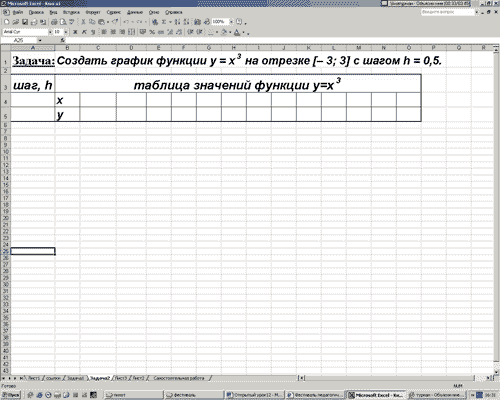Click the Print icon in the toolbar
500x400 pixels.
[x=54, y=22]
